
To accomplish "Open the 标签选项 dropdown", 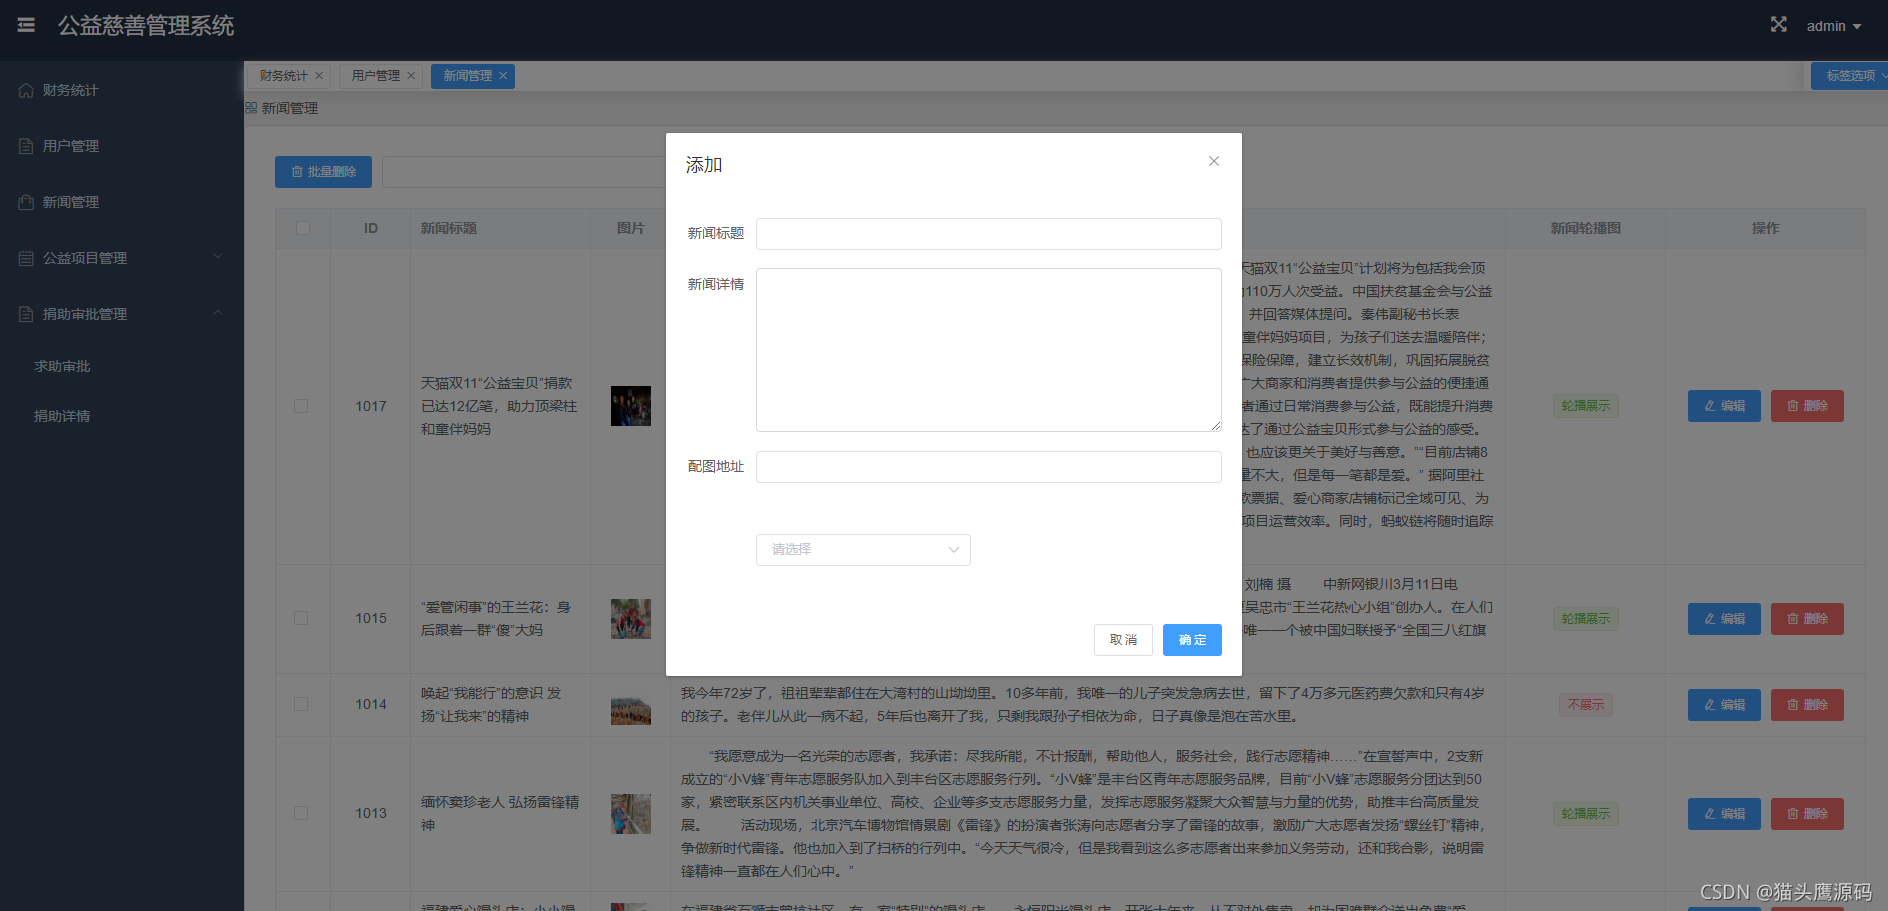I will (1850, 76).
